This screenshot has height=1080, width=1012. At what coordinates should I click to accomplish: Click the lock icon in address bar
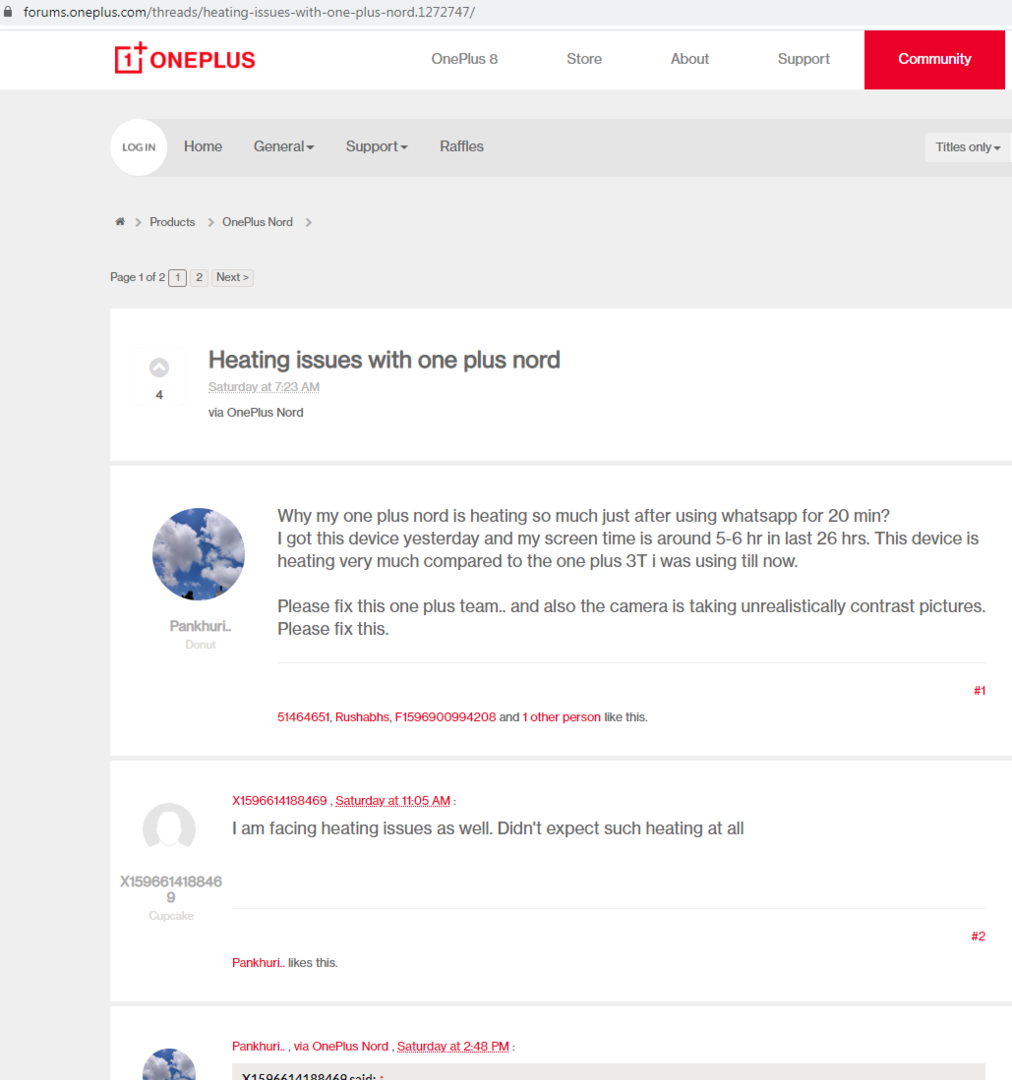pos(8,12)
